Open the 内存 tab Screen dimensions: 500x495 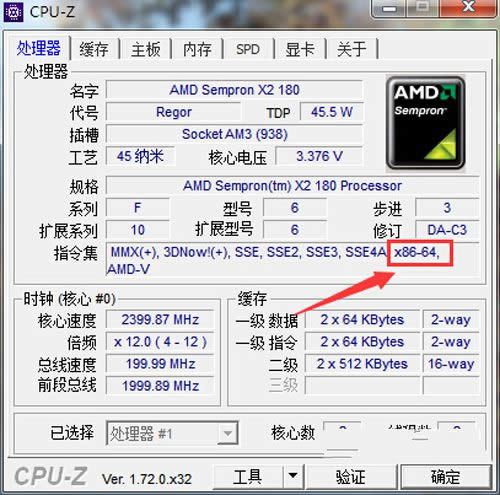click(x=197, y=49)
